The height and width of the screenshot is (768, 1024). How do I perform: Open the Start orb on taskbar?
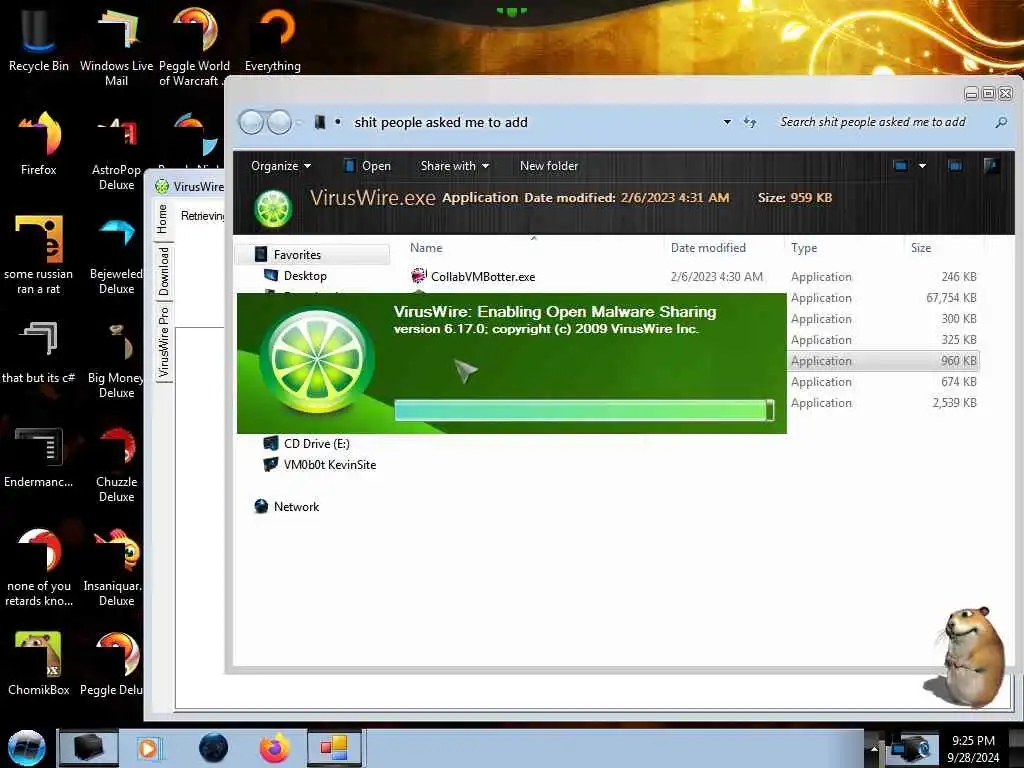click(26, 748)
